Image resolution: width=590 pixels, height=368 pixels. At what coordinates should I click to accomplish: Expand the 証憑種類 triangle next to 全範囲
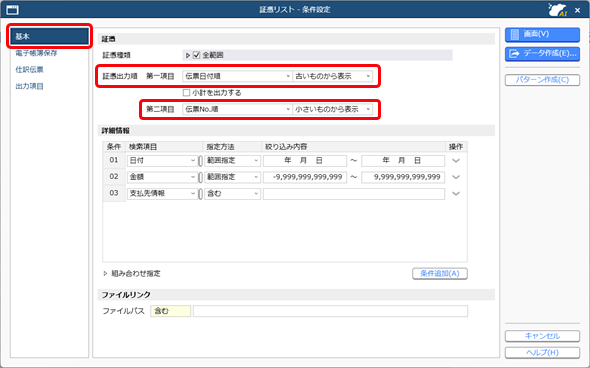pos(188,55)
